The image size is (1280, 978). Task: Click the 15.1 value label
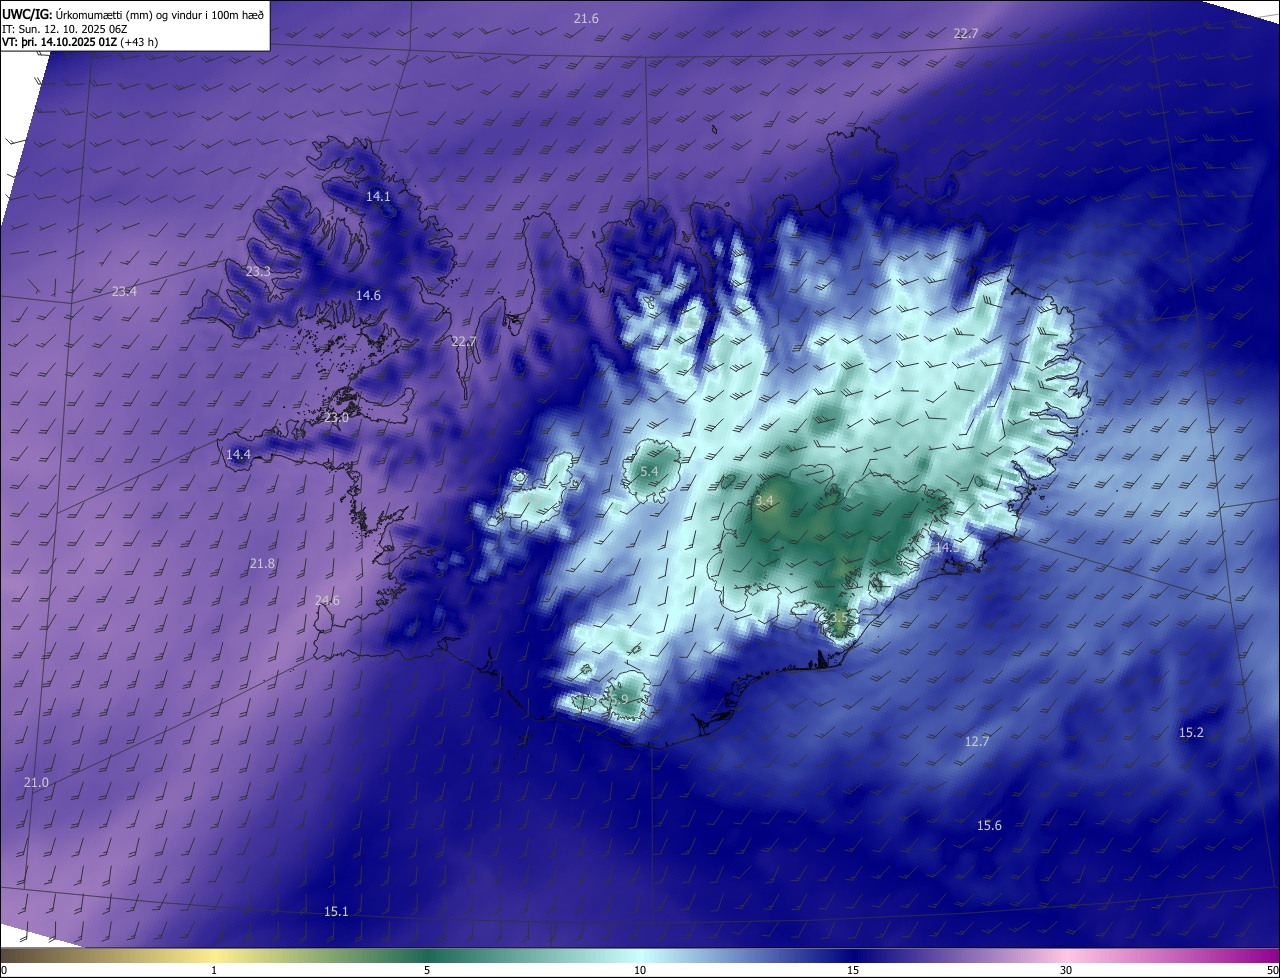click(x=336, y=912)
